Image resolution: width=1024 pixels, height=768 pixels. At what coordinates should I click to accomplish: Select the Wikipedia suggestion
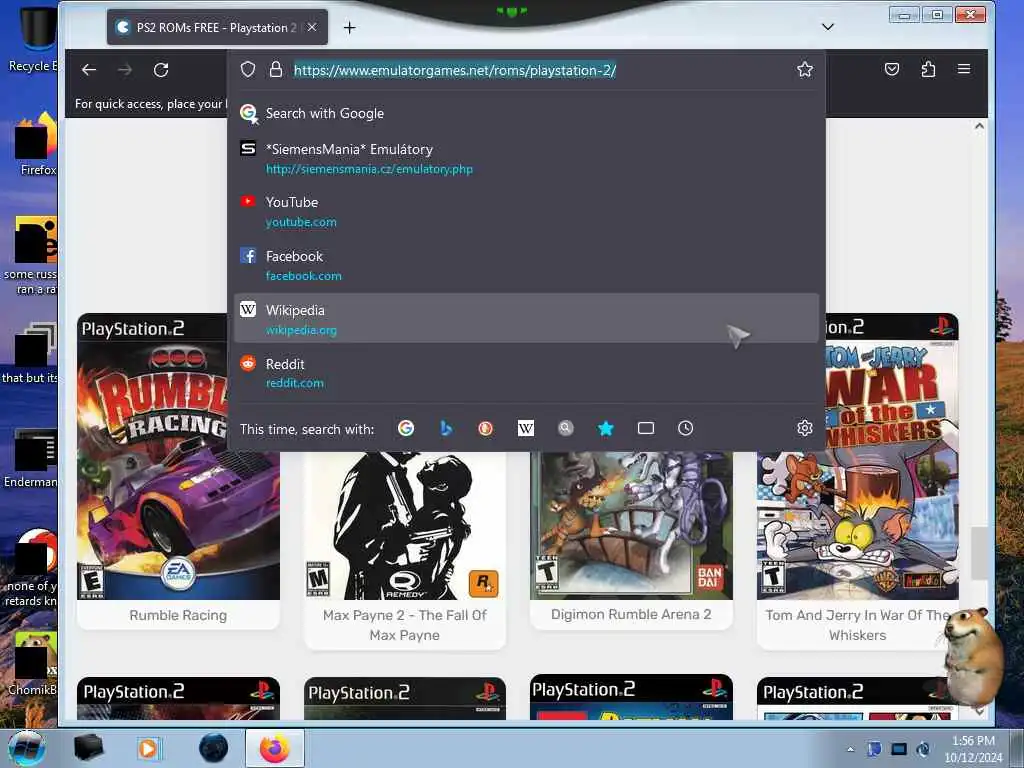tap(526, 319)
